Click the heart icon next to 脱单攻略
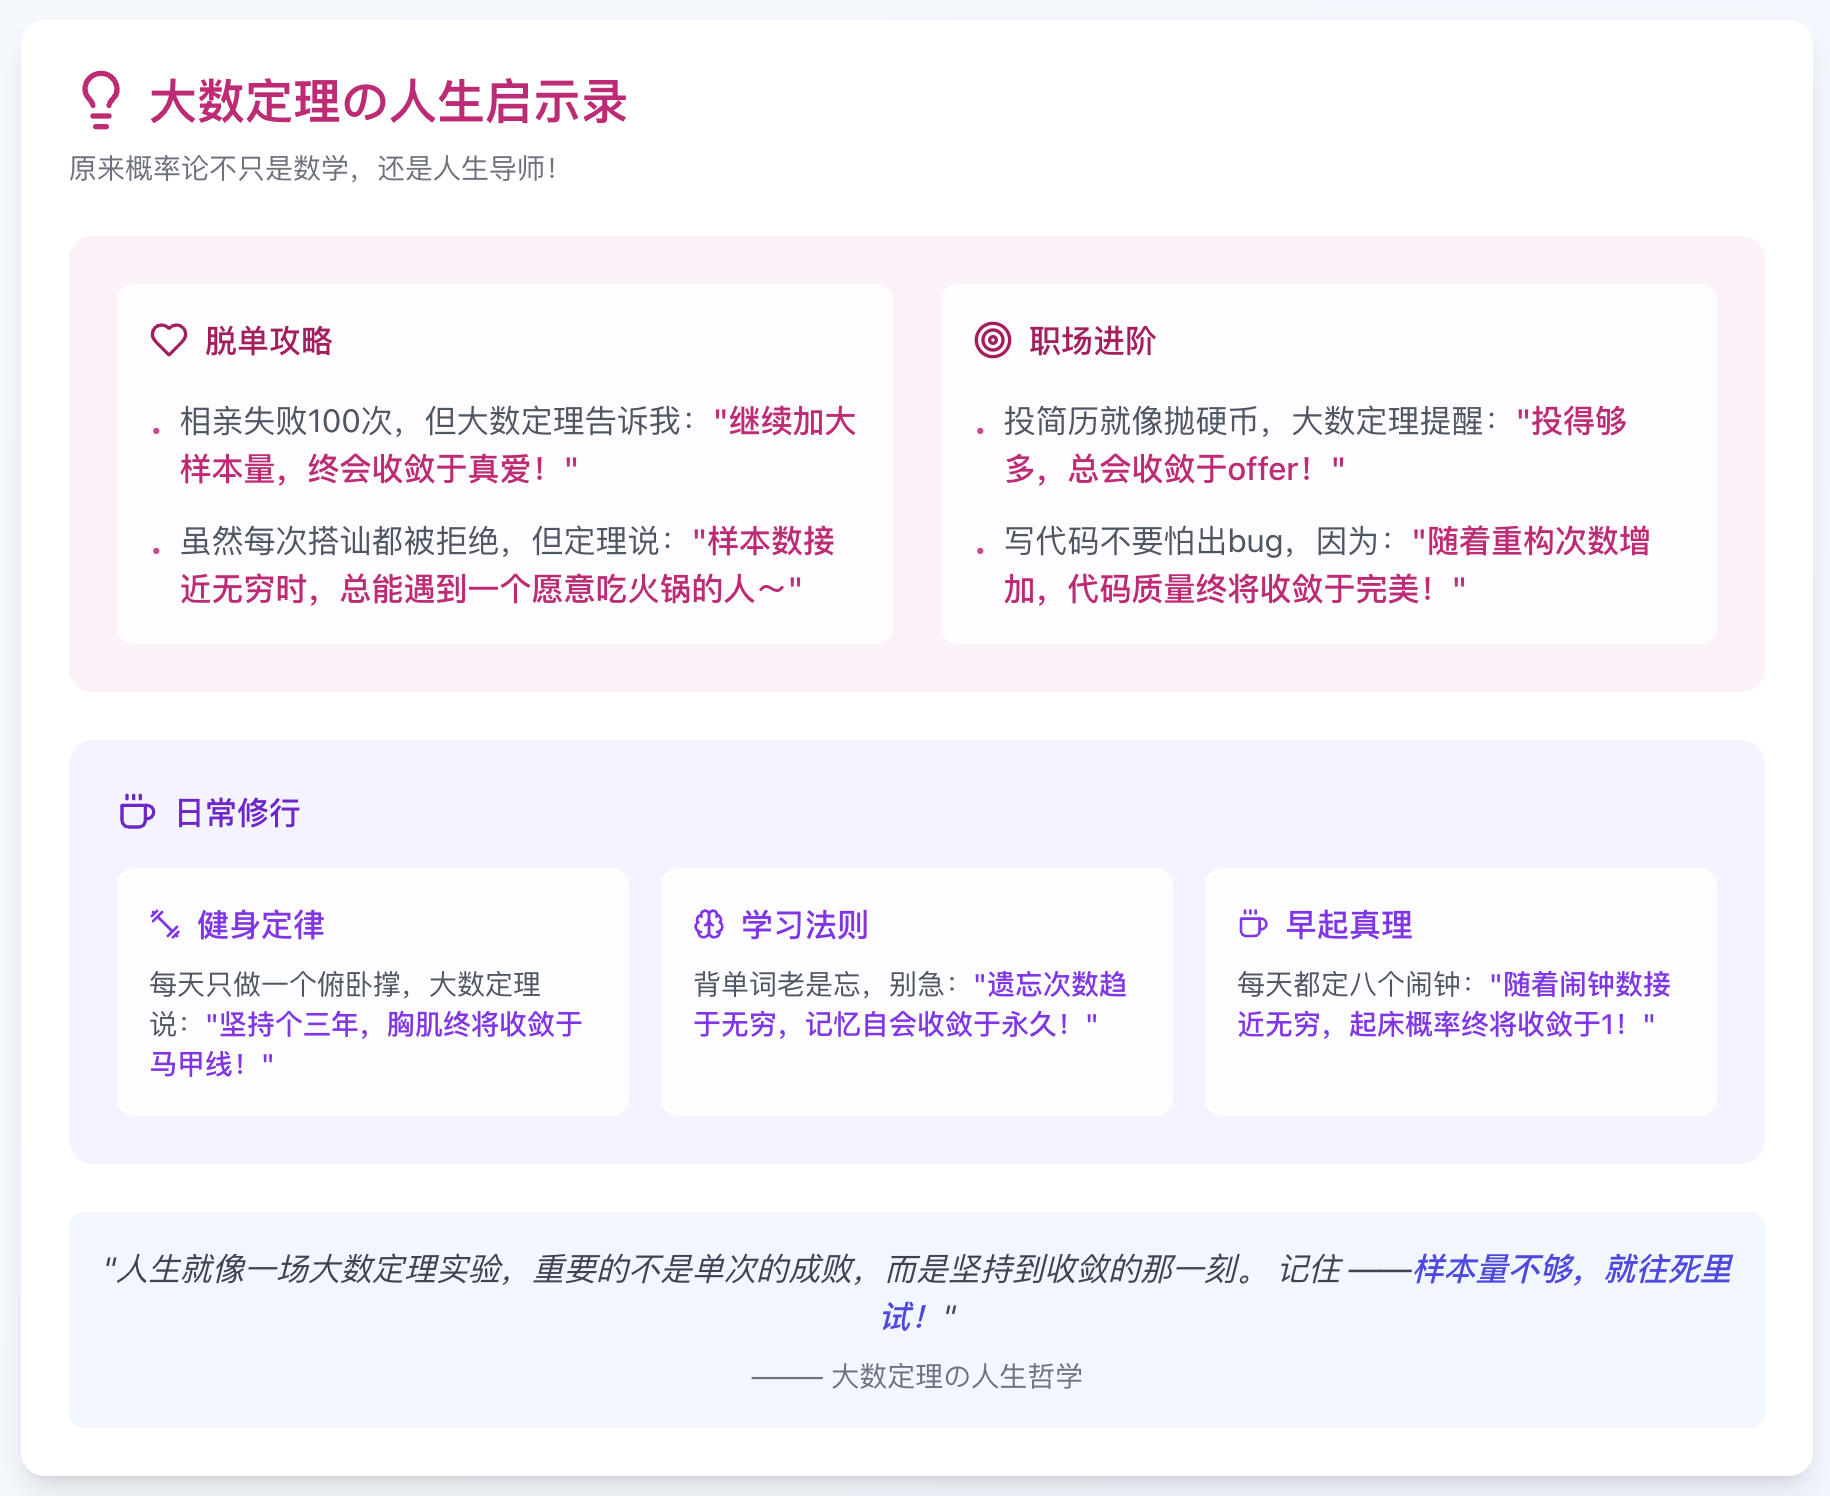 [x=168, y=340]
